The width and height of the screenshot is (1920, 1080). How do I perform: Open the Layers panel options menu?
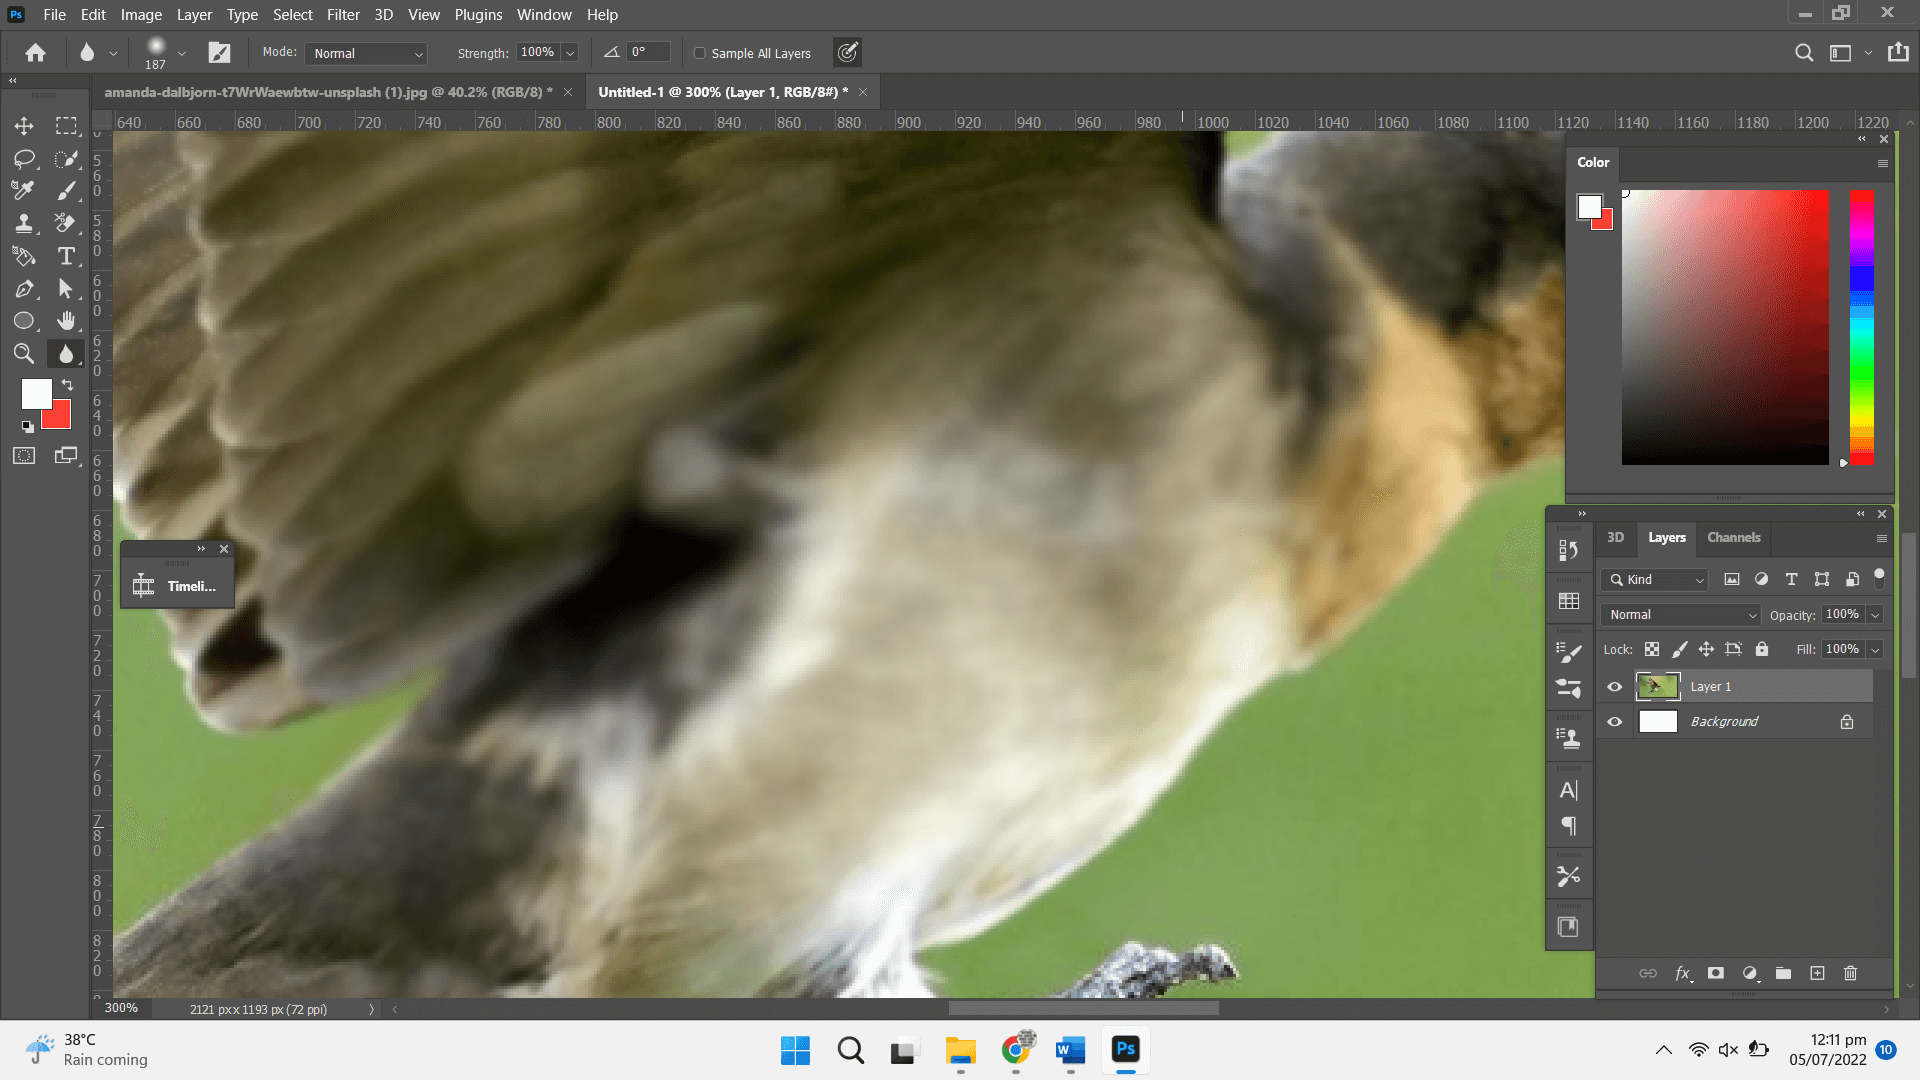click(x=1881, y=538)
